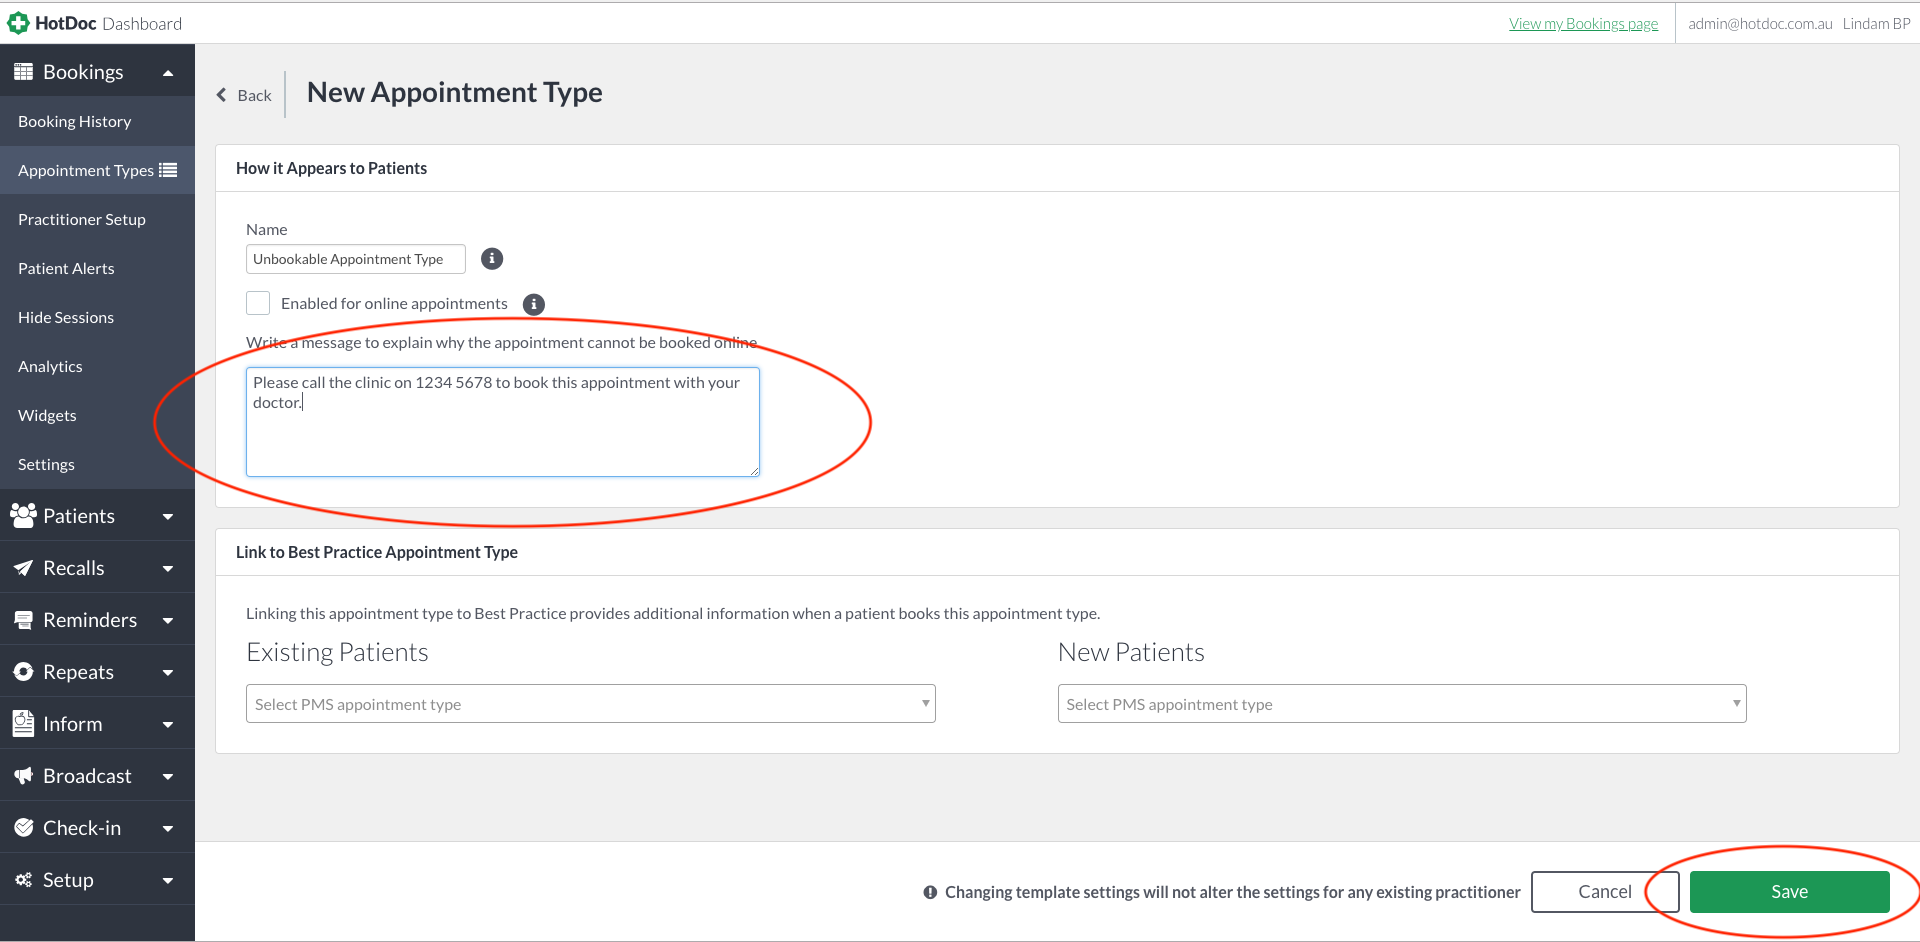Click info icon next to Enabled for online appointments

coord(534,304)
